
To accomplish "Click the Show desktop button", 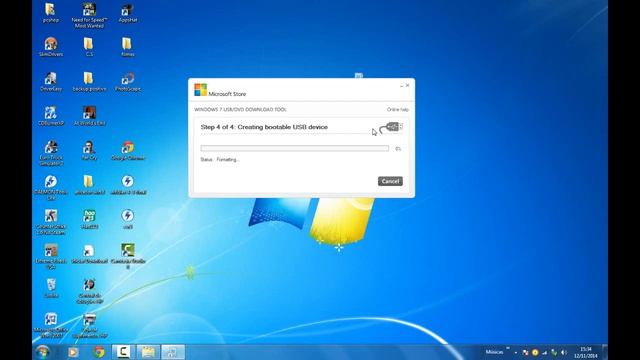I will 605,352.
